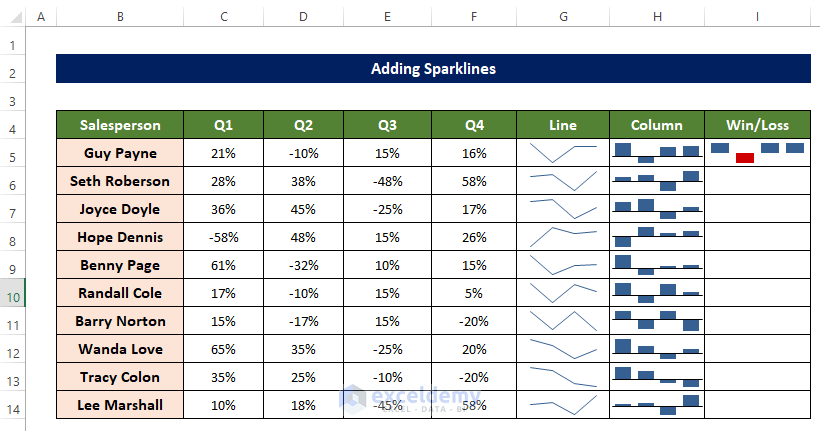Select the column C header

[x=223, y=17]
